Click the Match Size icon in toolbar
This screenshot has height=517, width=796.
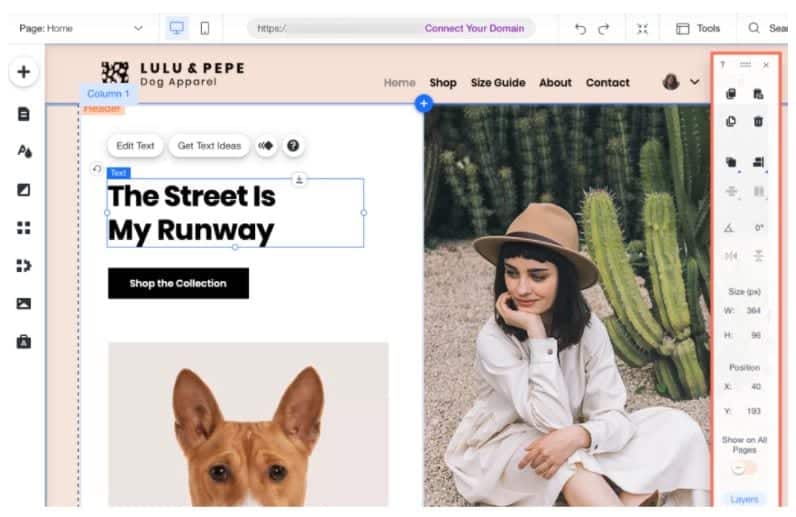(758, 191)
